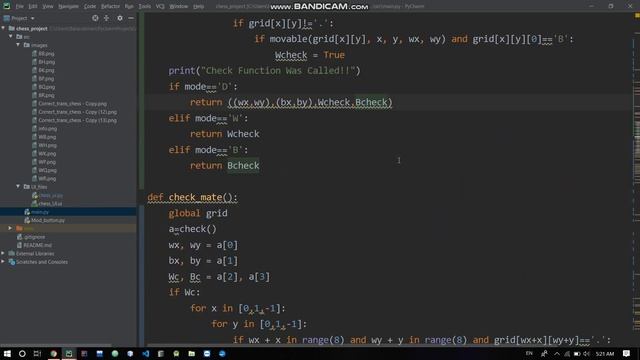Collapse the chess_project root folder
The image size is (640, 360).
click(x=4, y=29)
